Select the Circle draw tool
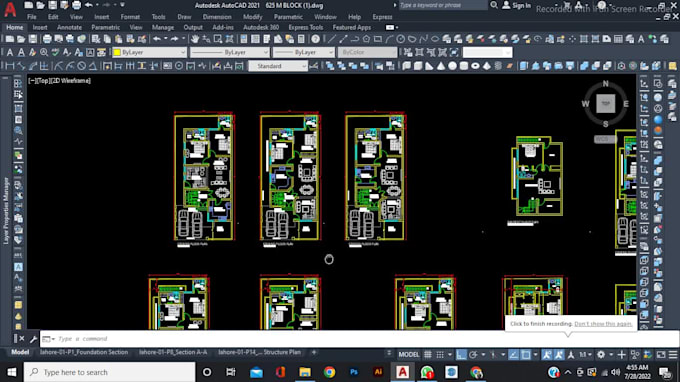This screenshot has width=680, height=382. pos(401,39)
